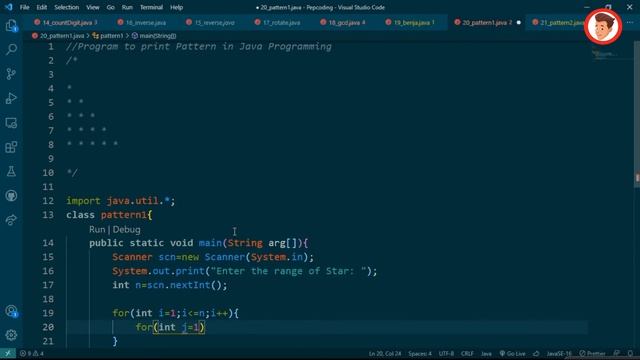The image size is (640, 360).
Task: Switch to the 15_reverse.java tab
Action: click(214, 22)
